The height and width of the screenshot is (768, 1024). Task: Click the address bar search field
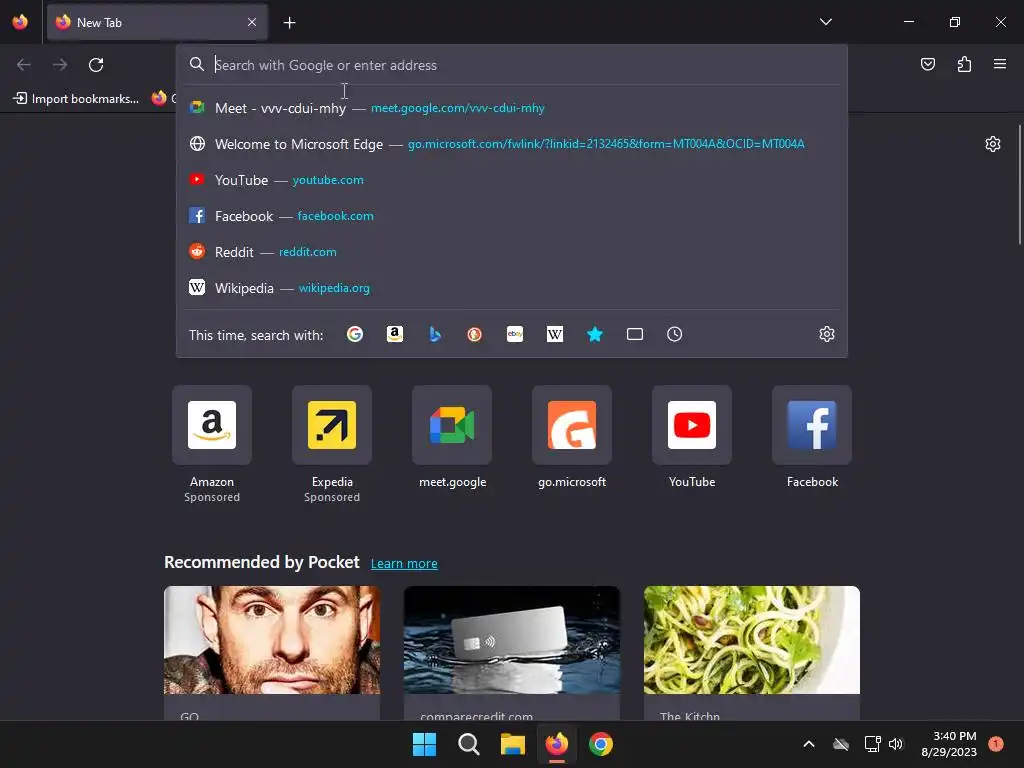[512, 65]
